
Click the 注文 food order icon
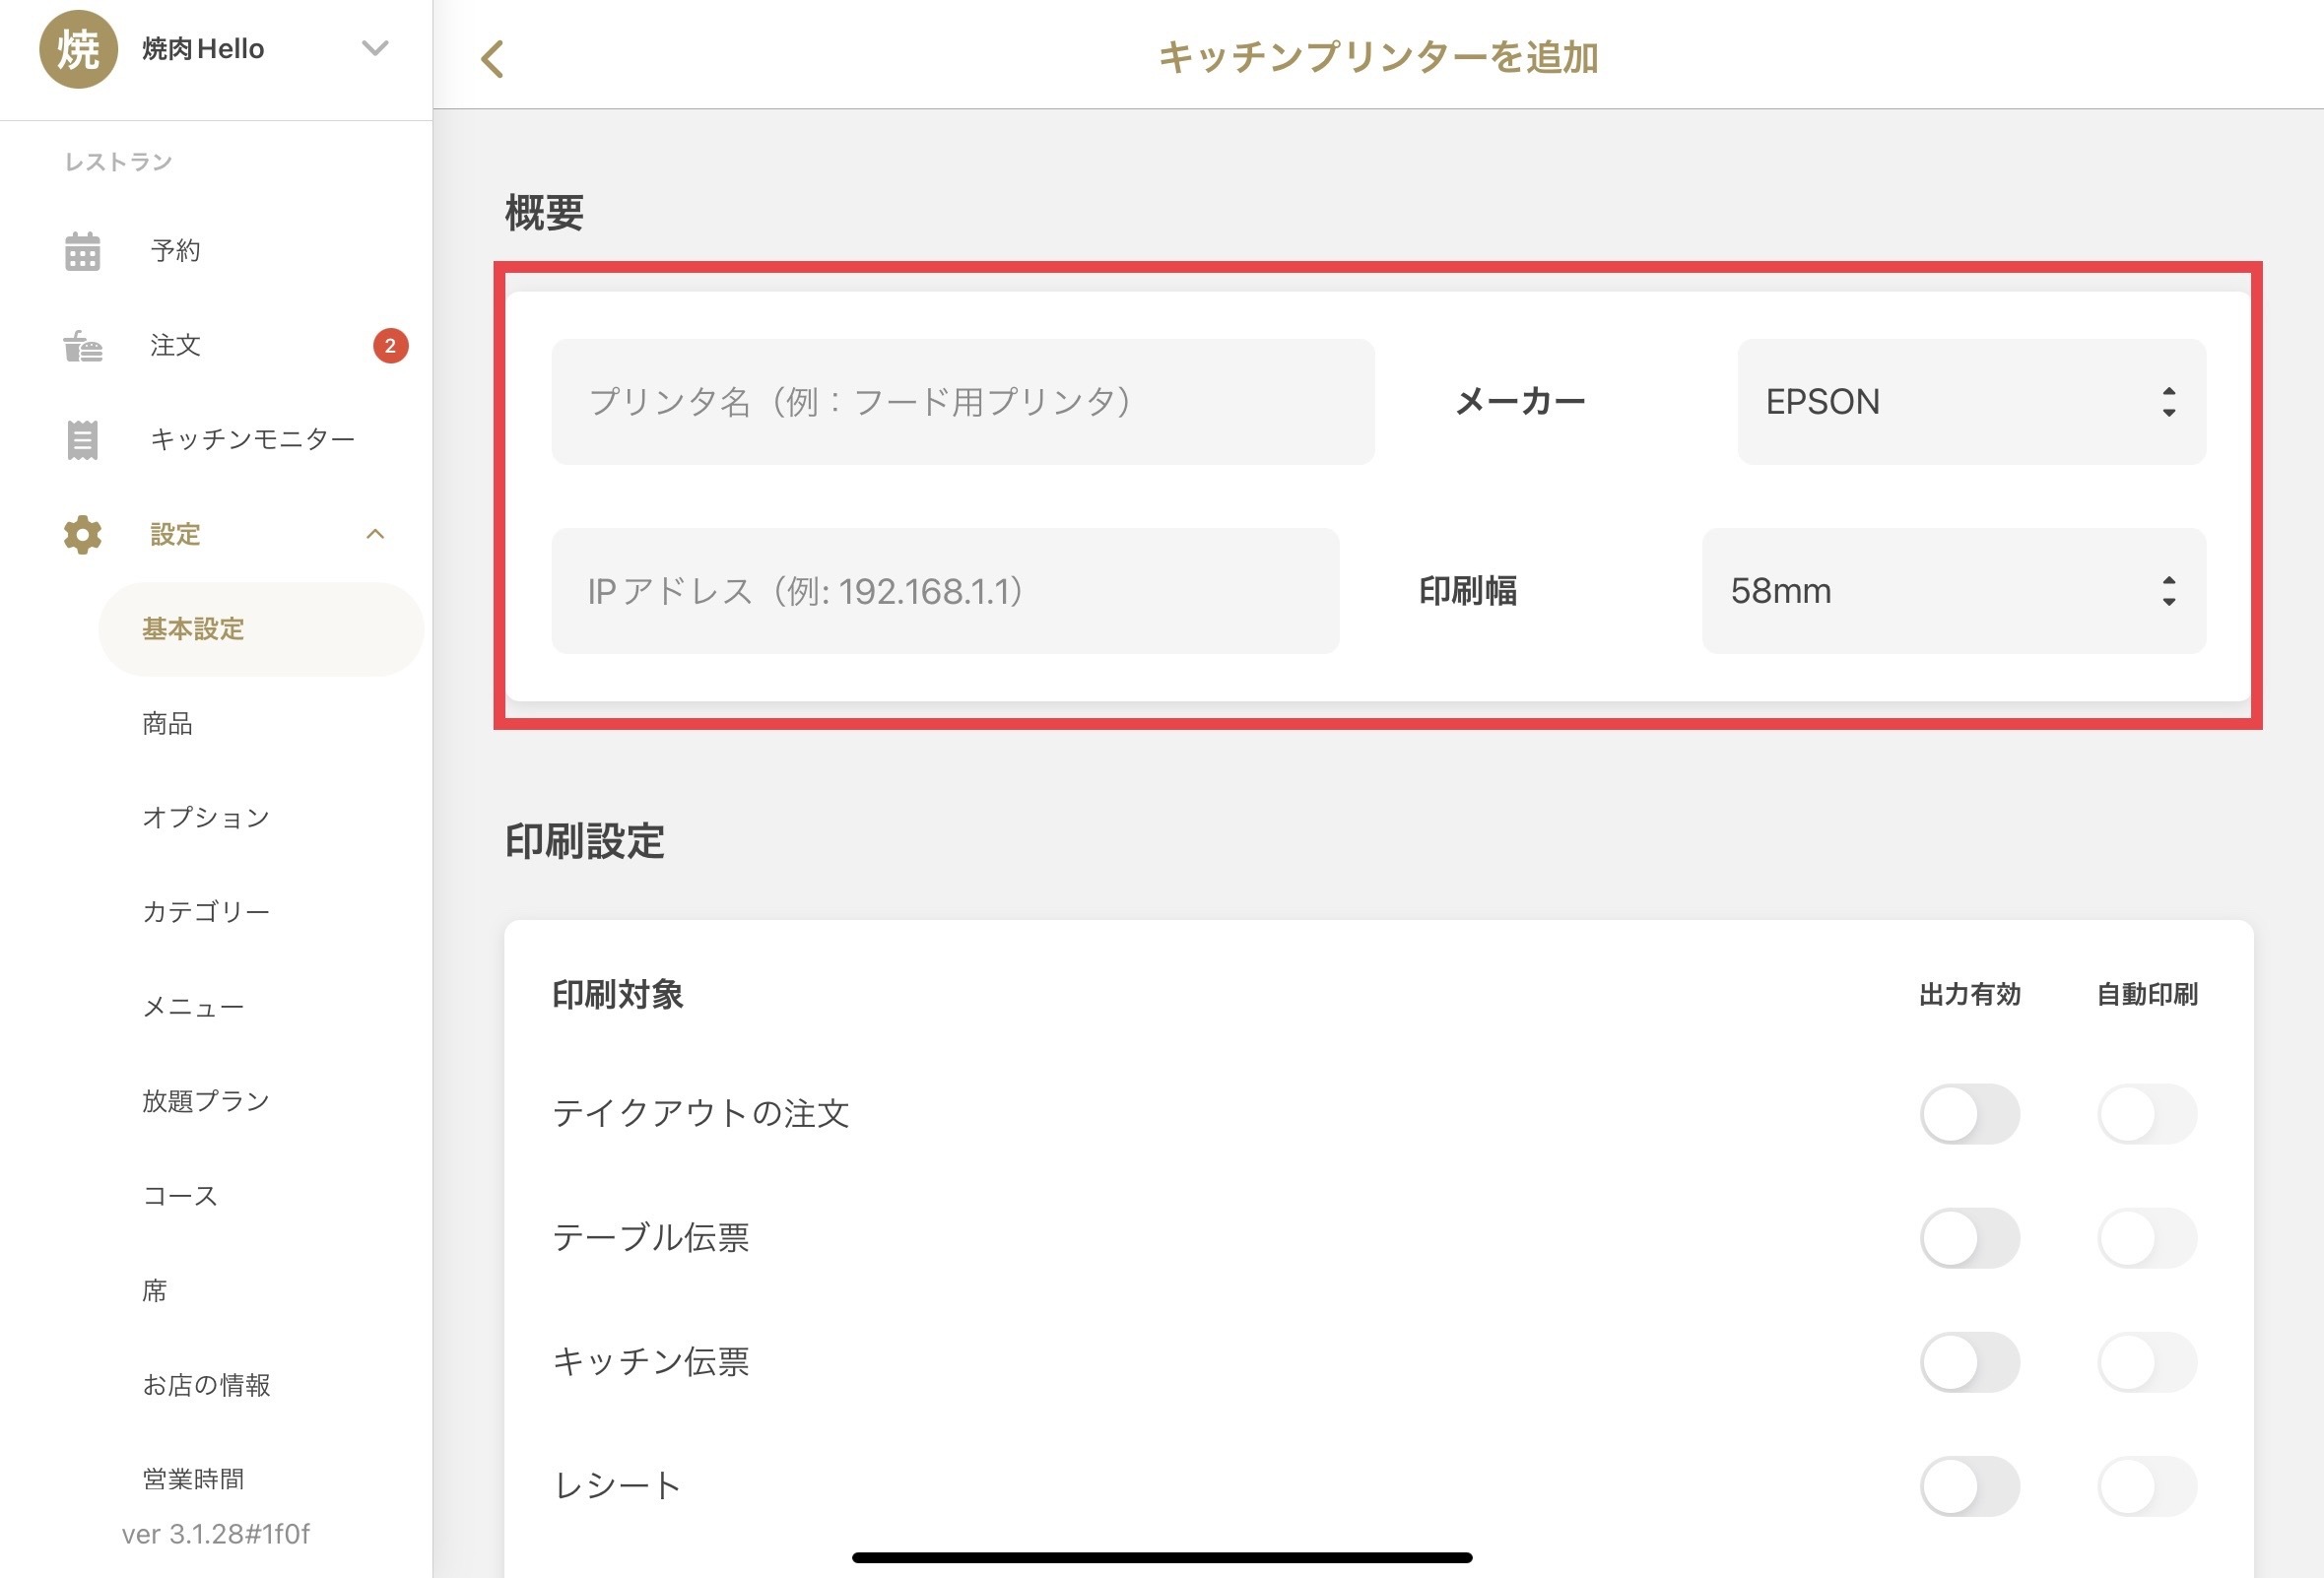click(82, 346)
